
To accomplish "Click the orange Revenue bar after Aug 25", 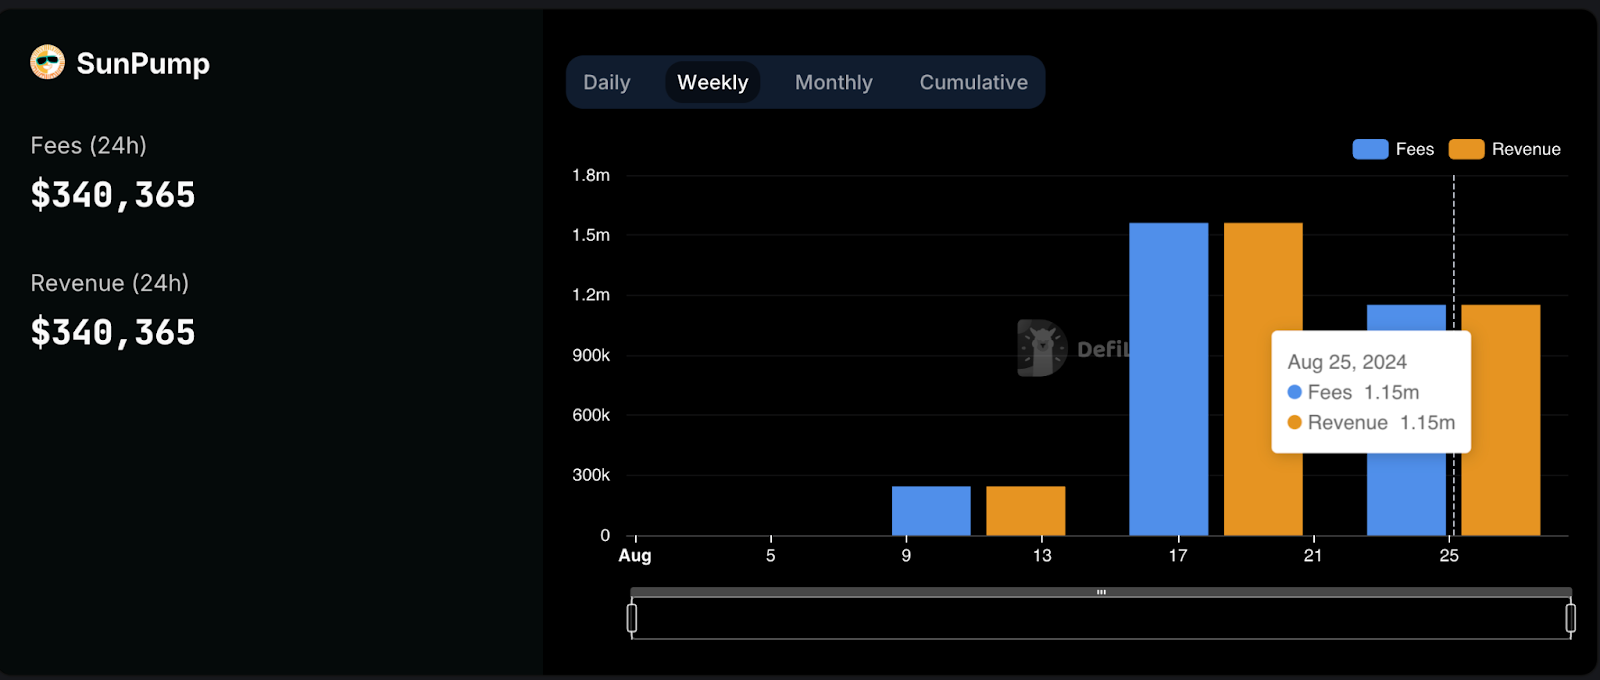I will point(1501,420).
